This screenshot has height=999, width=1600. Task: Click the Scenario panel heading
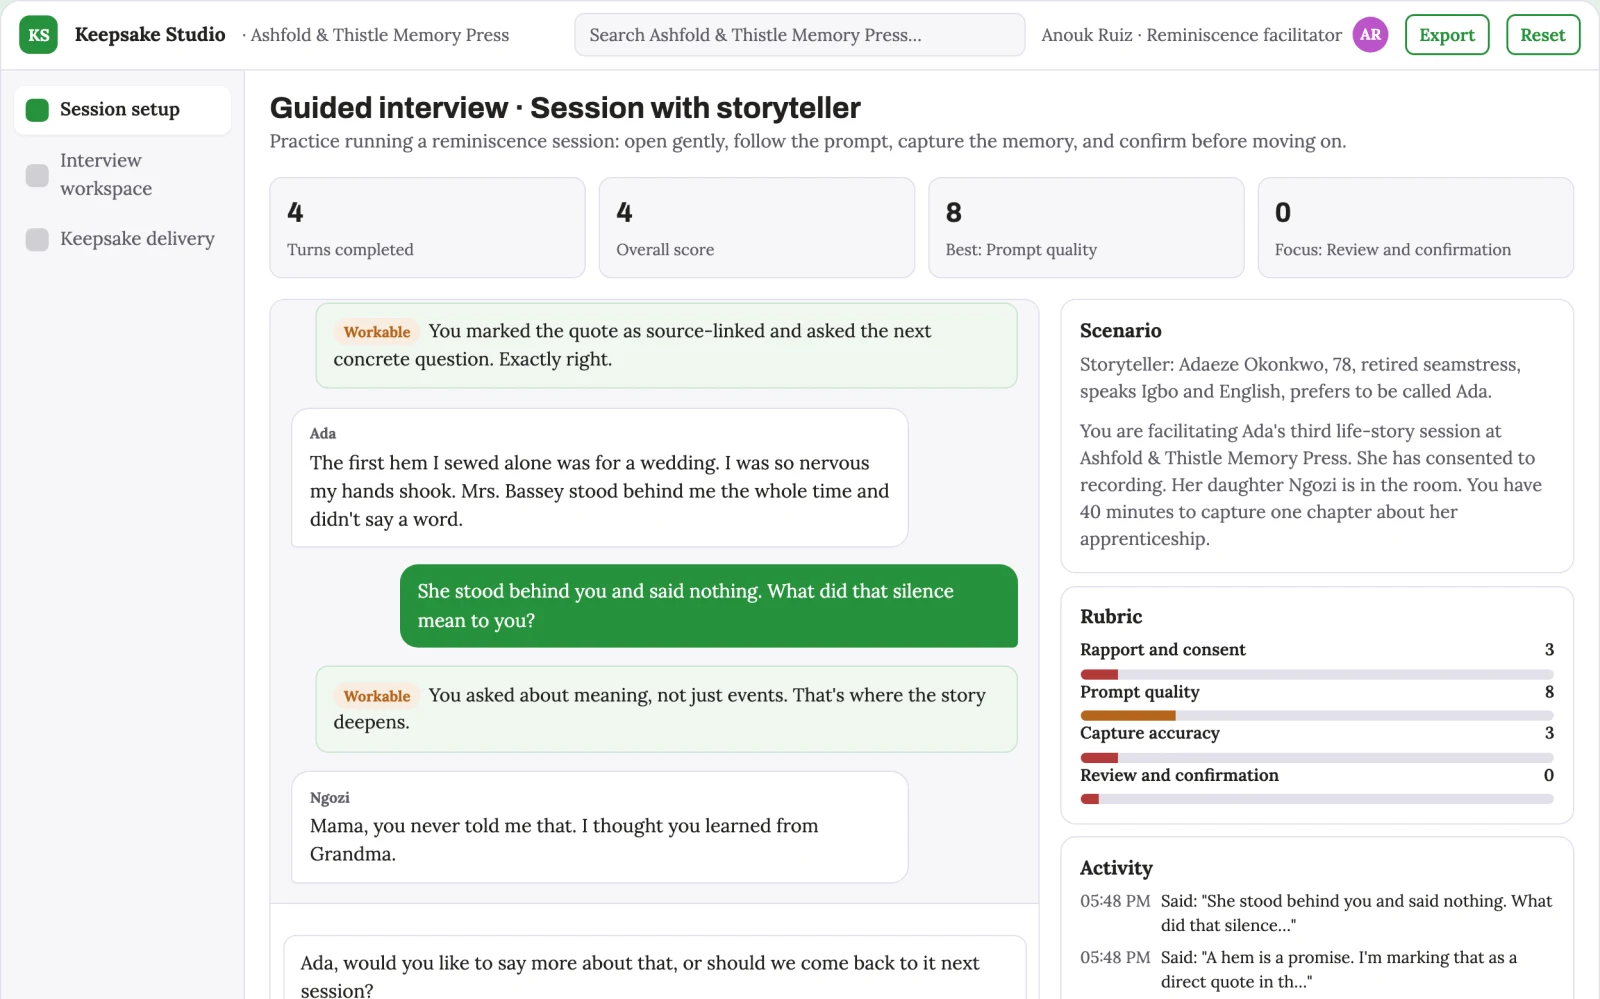pyautogui.click(x=1120, y=331)
